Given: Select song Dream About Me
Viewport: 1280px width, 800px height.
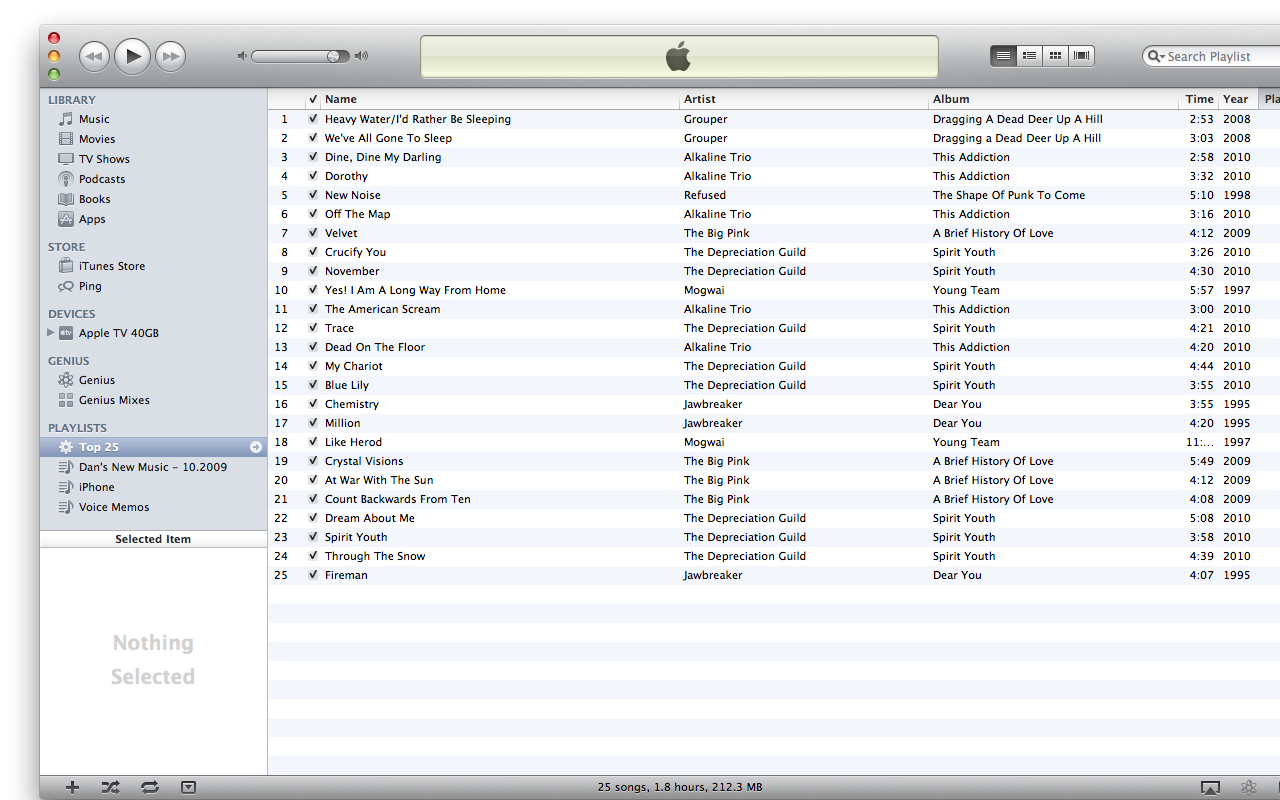Looking at the screenshot, I should pyautogui.click(x=370, y=518).
